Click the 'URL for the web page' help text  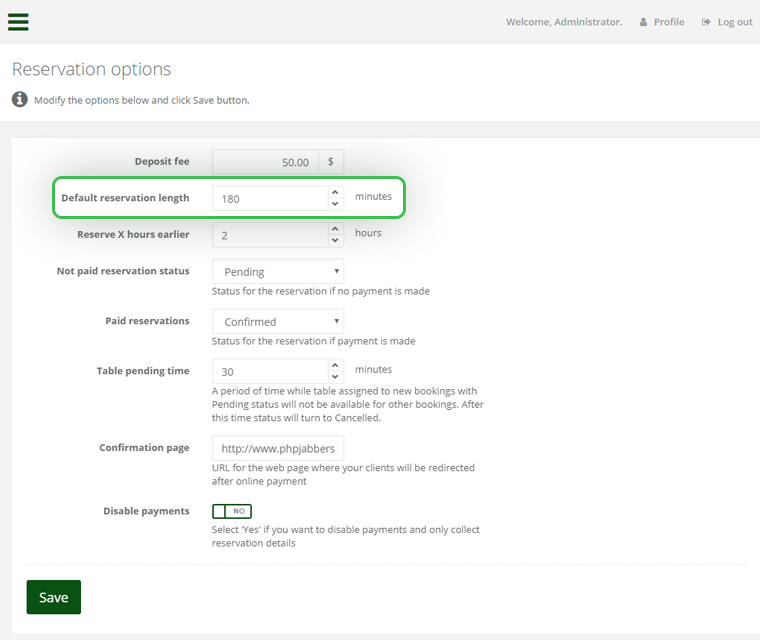[343, 474]
